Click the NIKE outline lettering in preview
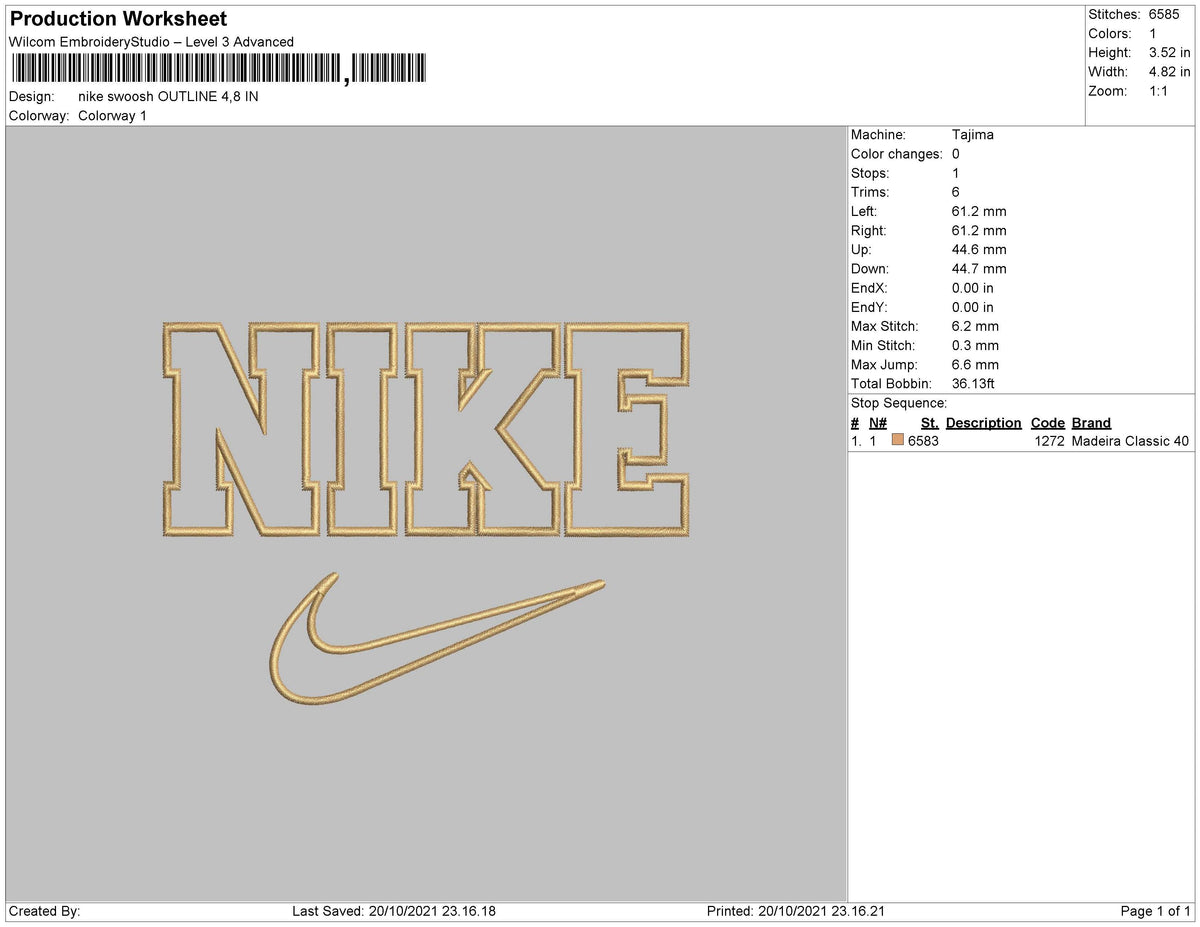 (425, 429)
